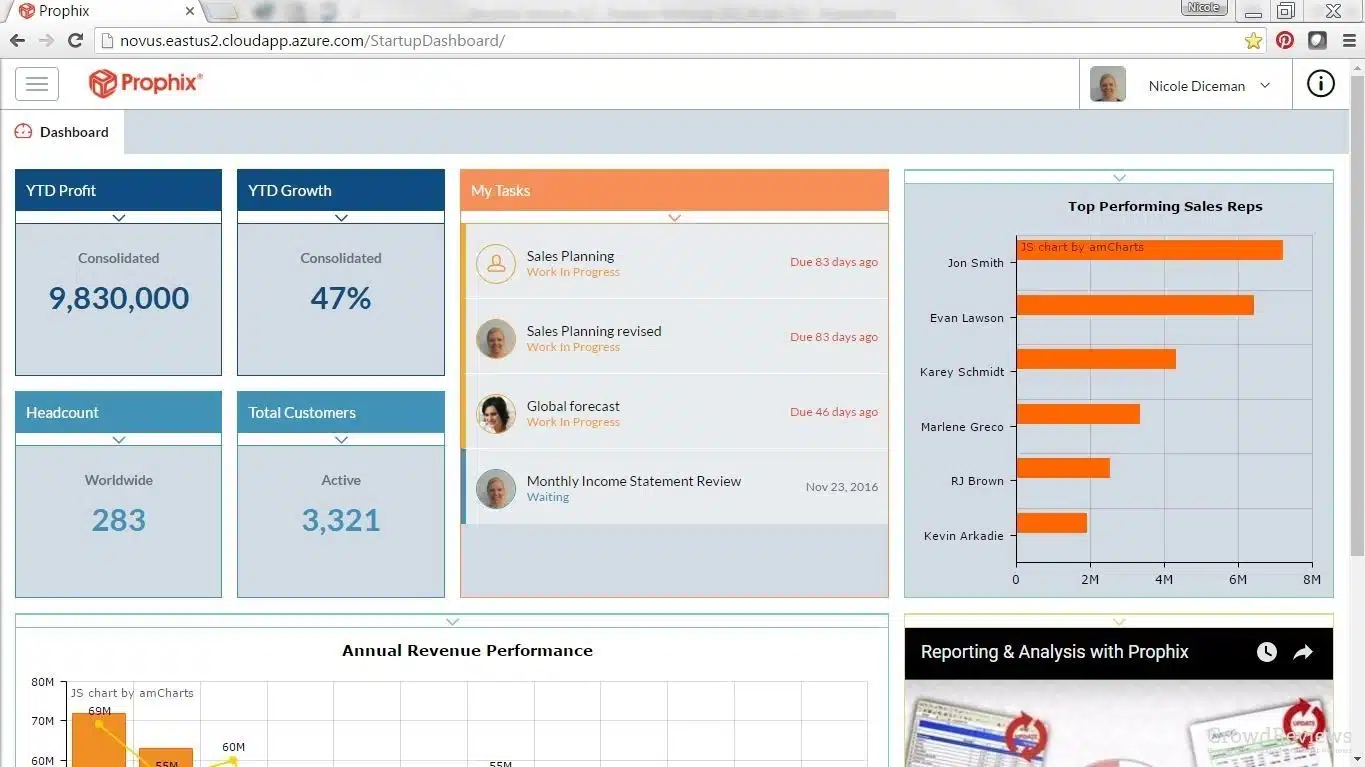Click the video share arrow icon
The width and height of the screenshot is (1365, 767).
(x=1302, y=652)
